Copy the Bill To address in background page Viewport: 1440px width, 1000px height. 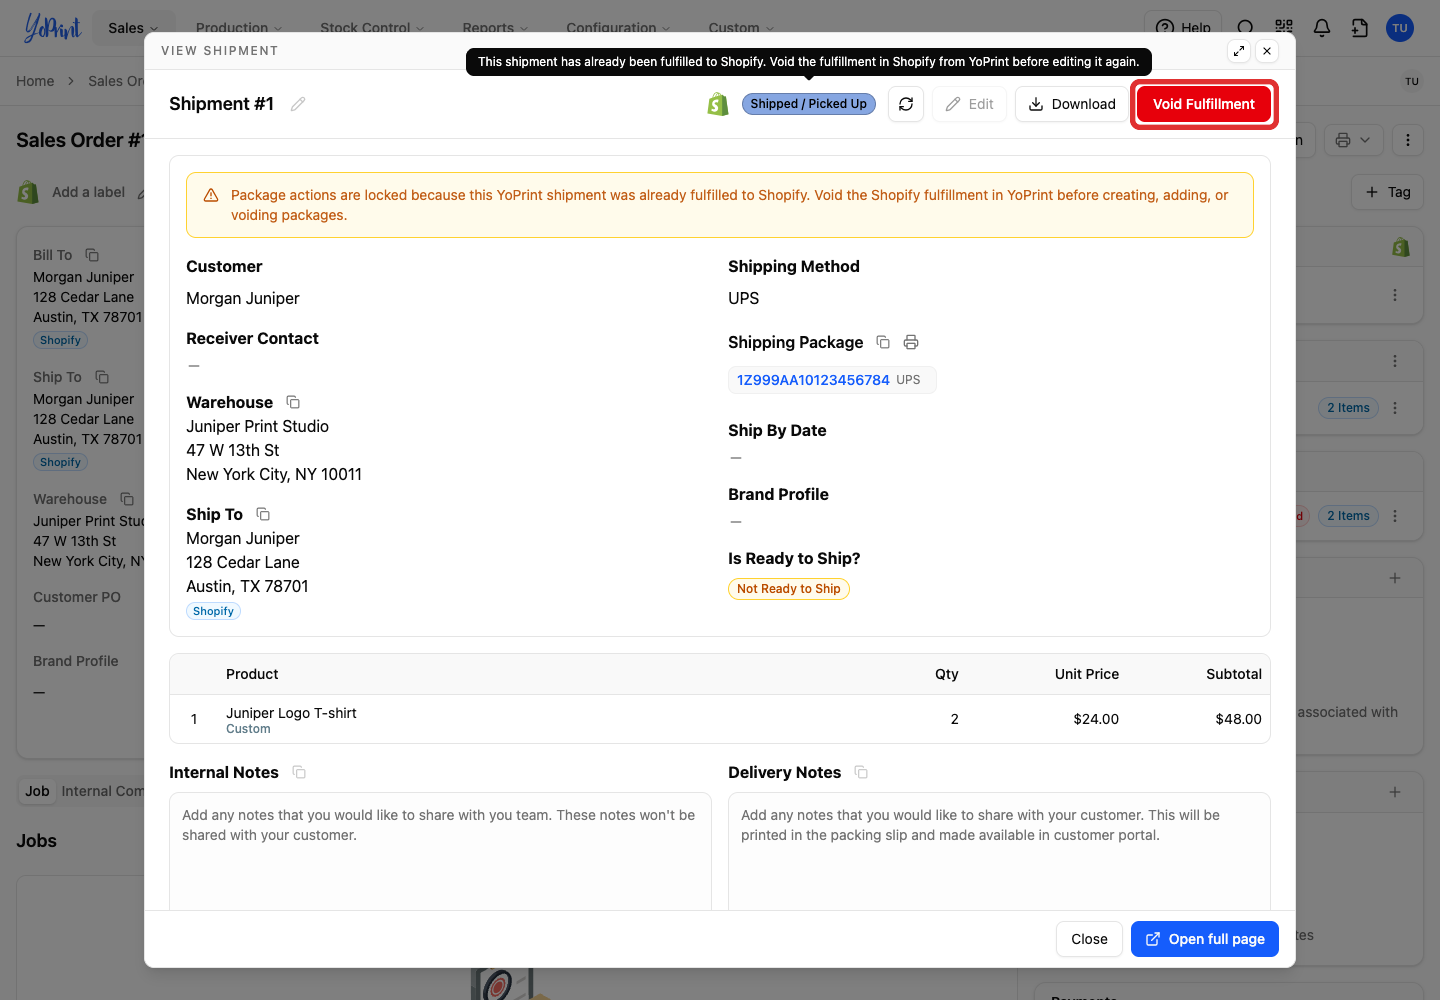[92, 255]
